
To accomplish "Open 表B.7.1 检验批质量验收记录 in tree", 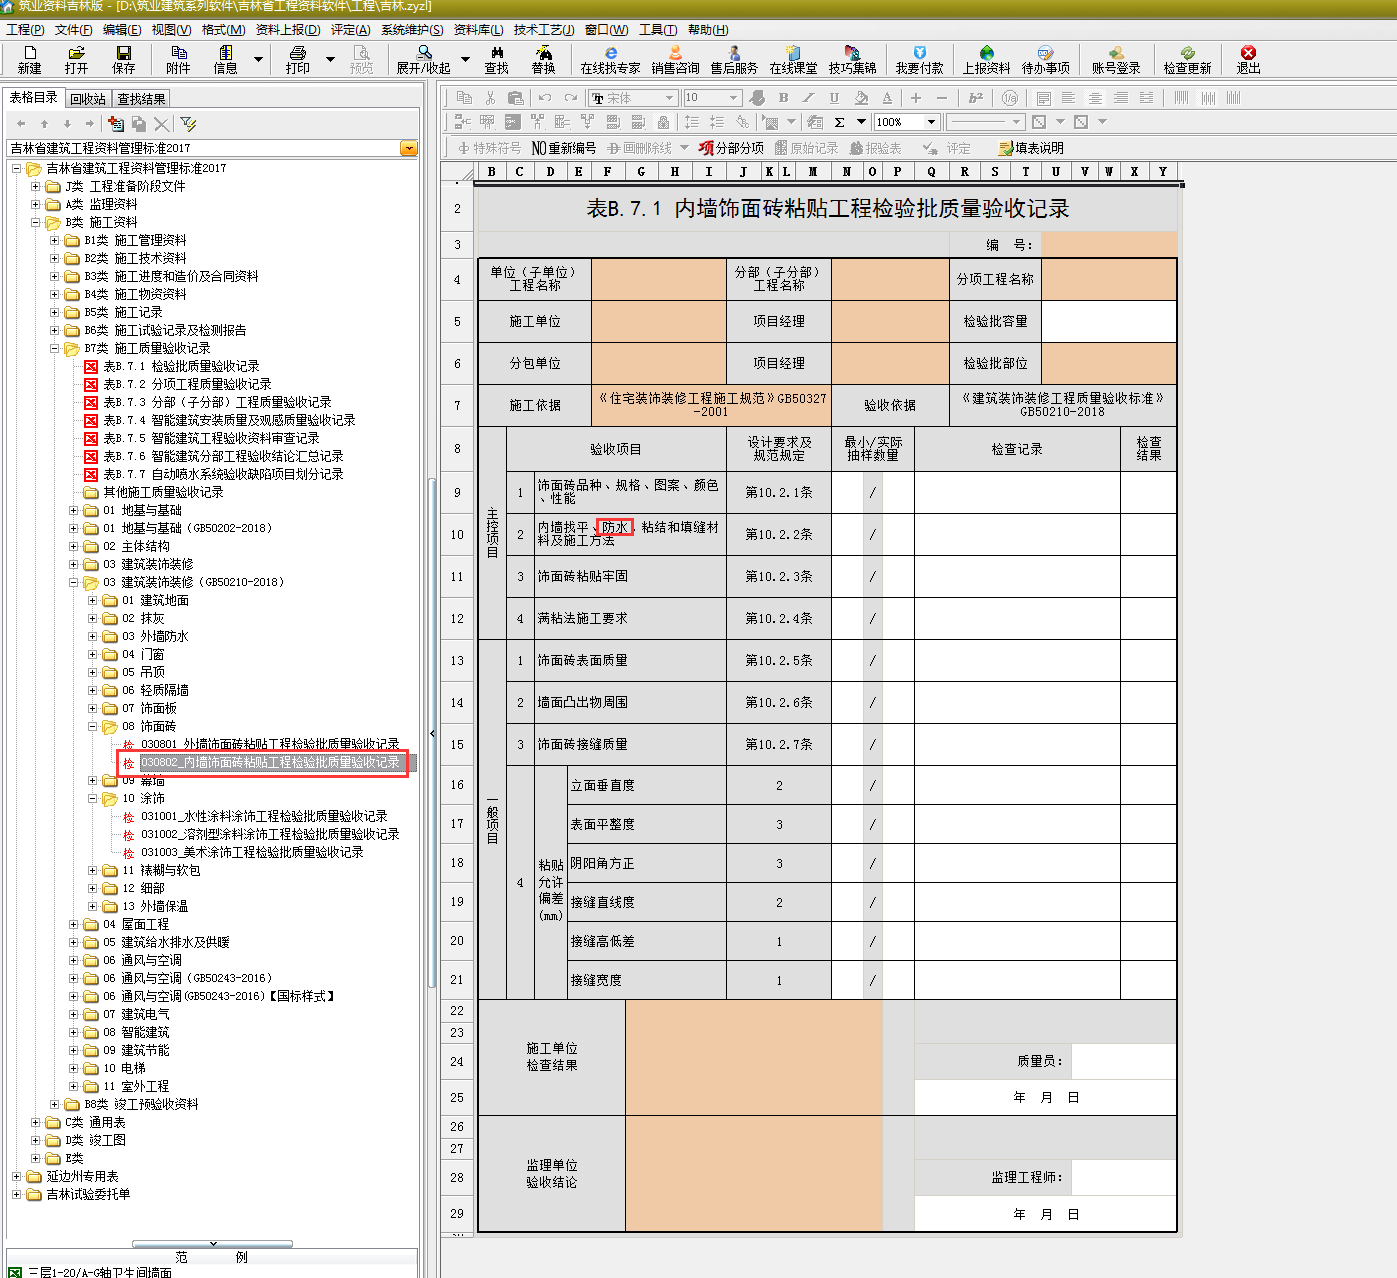I will coord(181,366).
